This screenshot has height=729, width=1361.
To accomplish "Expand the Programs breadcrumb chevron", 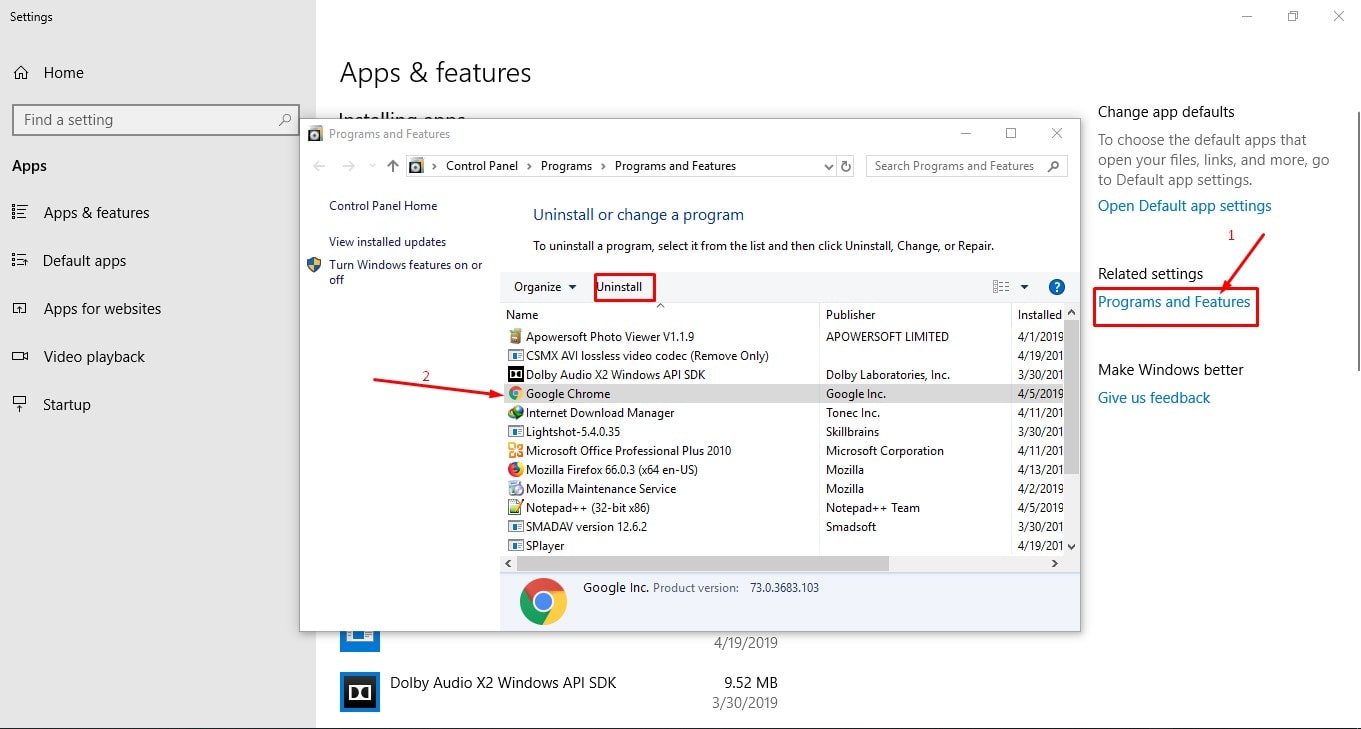I will tap(604, 166).
